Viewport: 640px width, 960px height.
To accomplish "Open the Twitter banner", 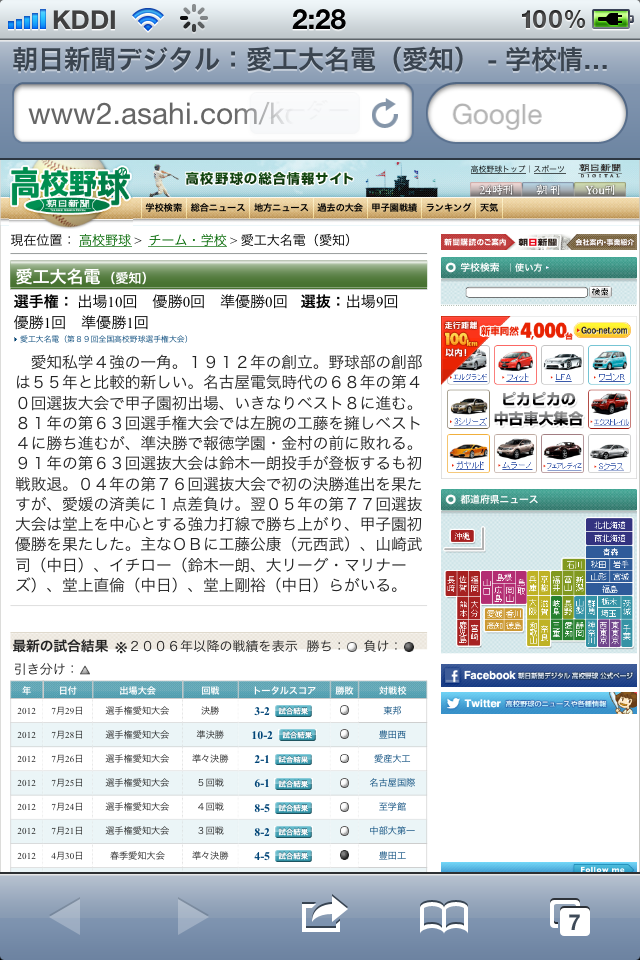I will 539,703.
